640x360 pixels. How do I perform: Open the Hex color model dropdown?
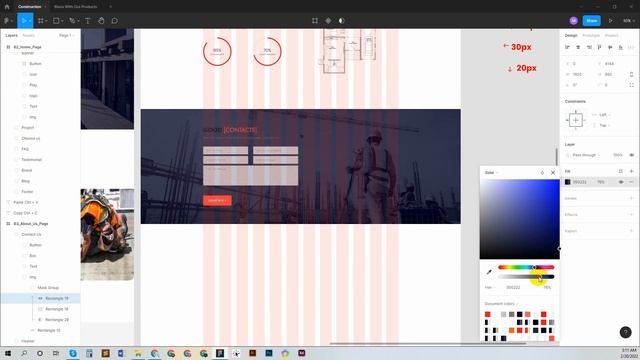pyautogui.click(x=490, y=287)
